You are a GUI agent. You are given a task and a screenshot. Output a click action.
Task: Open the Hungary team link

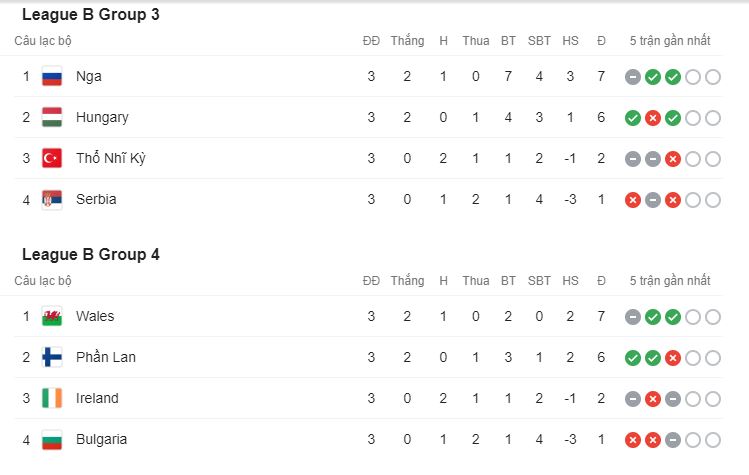click(102, 118)
